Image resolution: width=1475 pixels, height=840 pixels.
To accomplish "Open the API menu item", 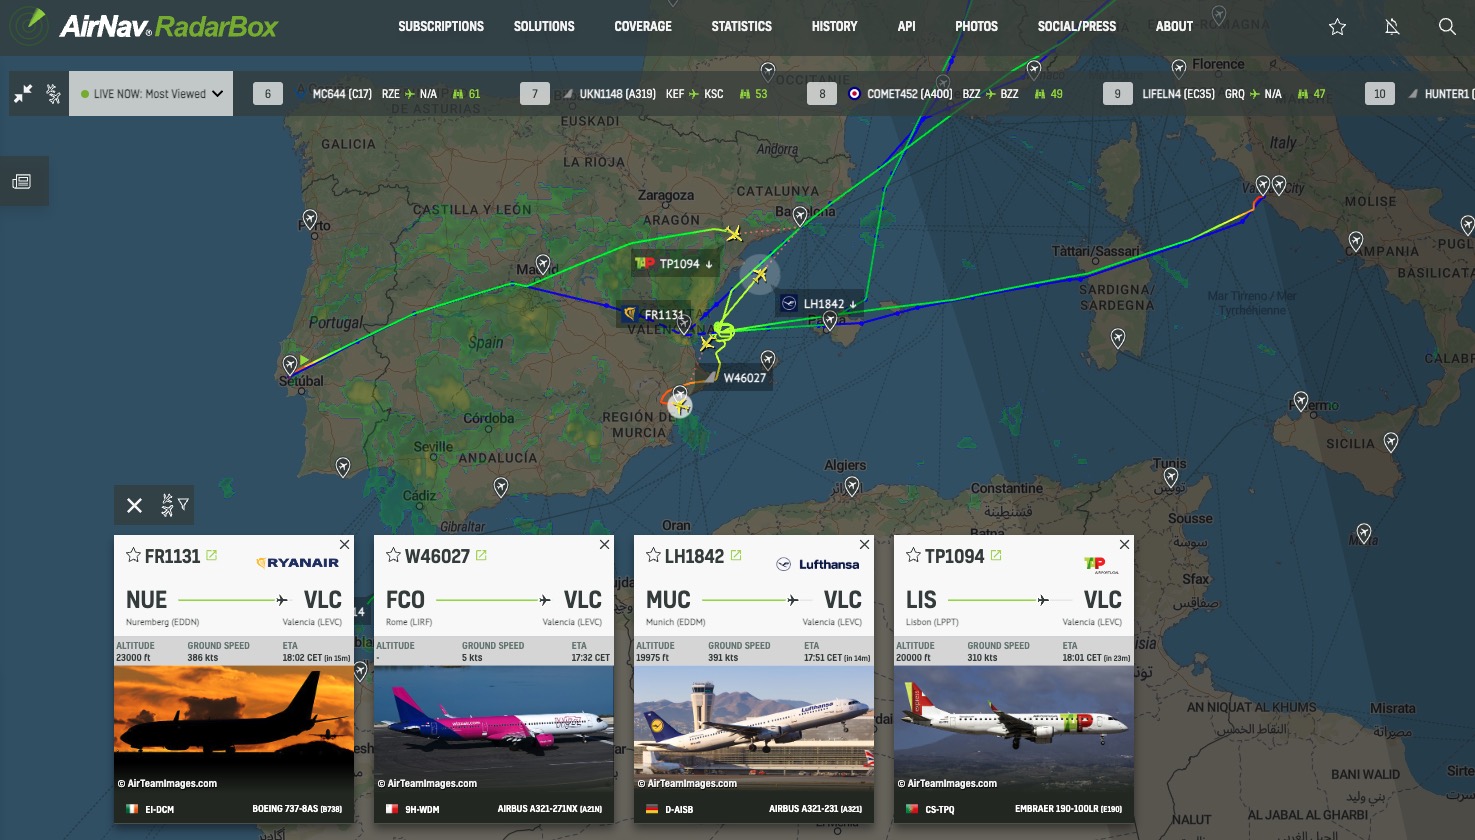I will [906, 27].
